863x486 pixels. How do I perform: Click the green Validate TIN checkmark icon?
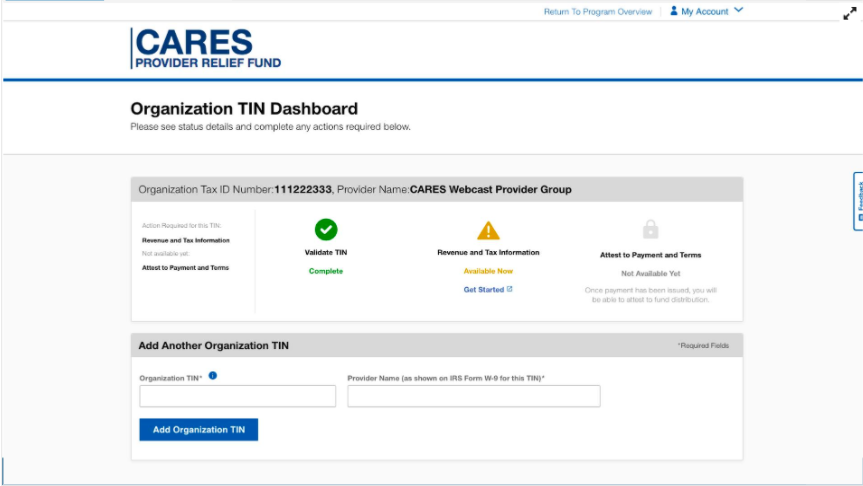(x=326, y=230)
